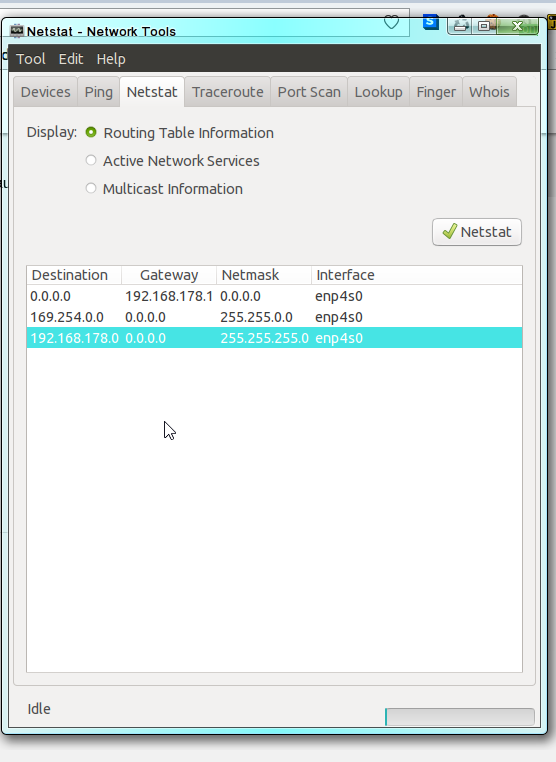Switch to the Ping tab
This screenshot has width=556, height=762.
[99, 92]
